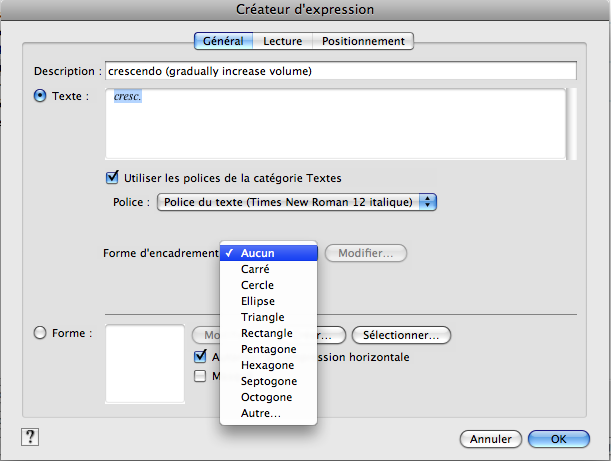Viewport: 611px width, 461px height.
Task: Toggle 'Utiliser les polices de la catégorie Textes'
Action: pyautogui.click(x=112, y=178)
